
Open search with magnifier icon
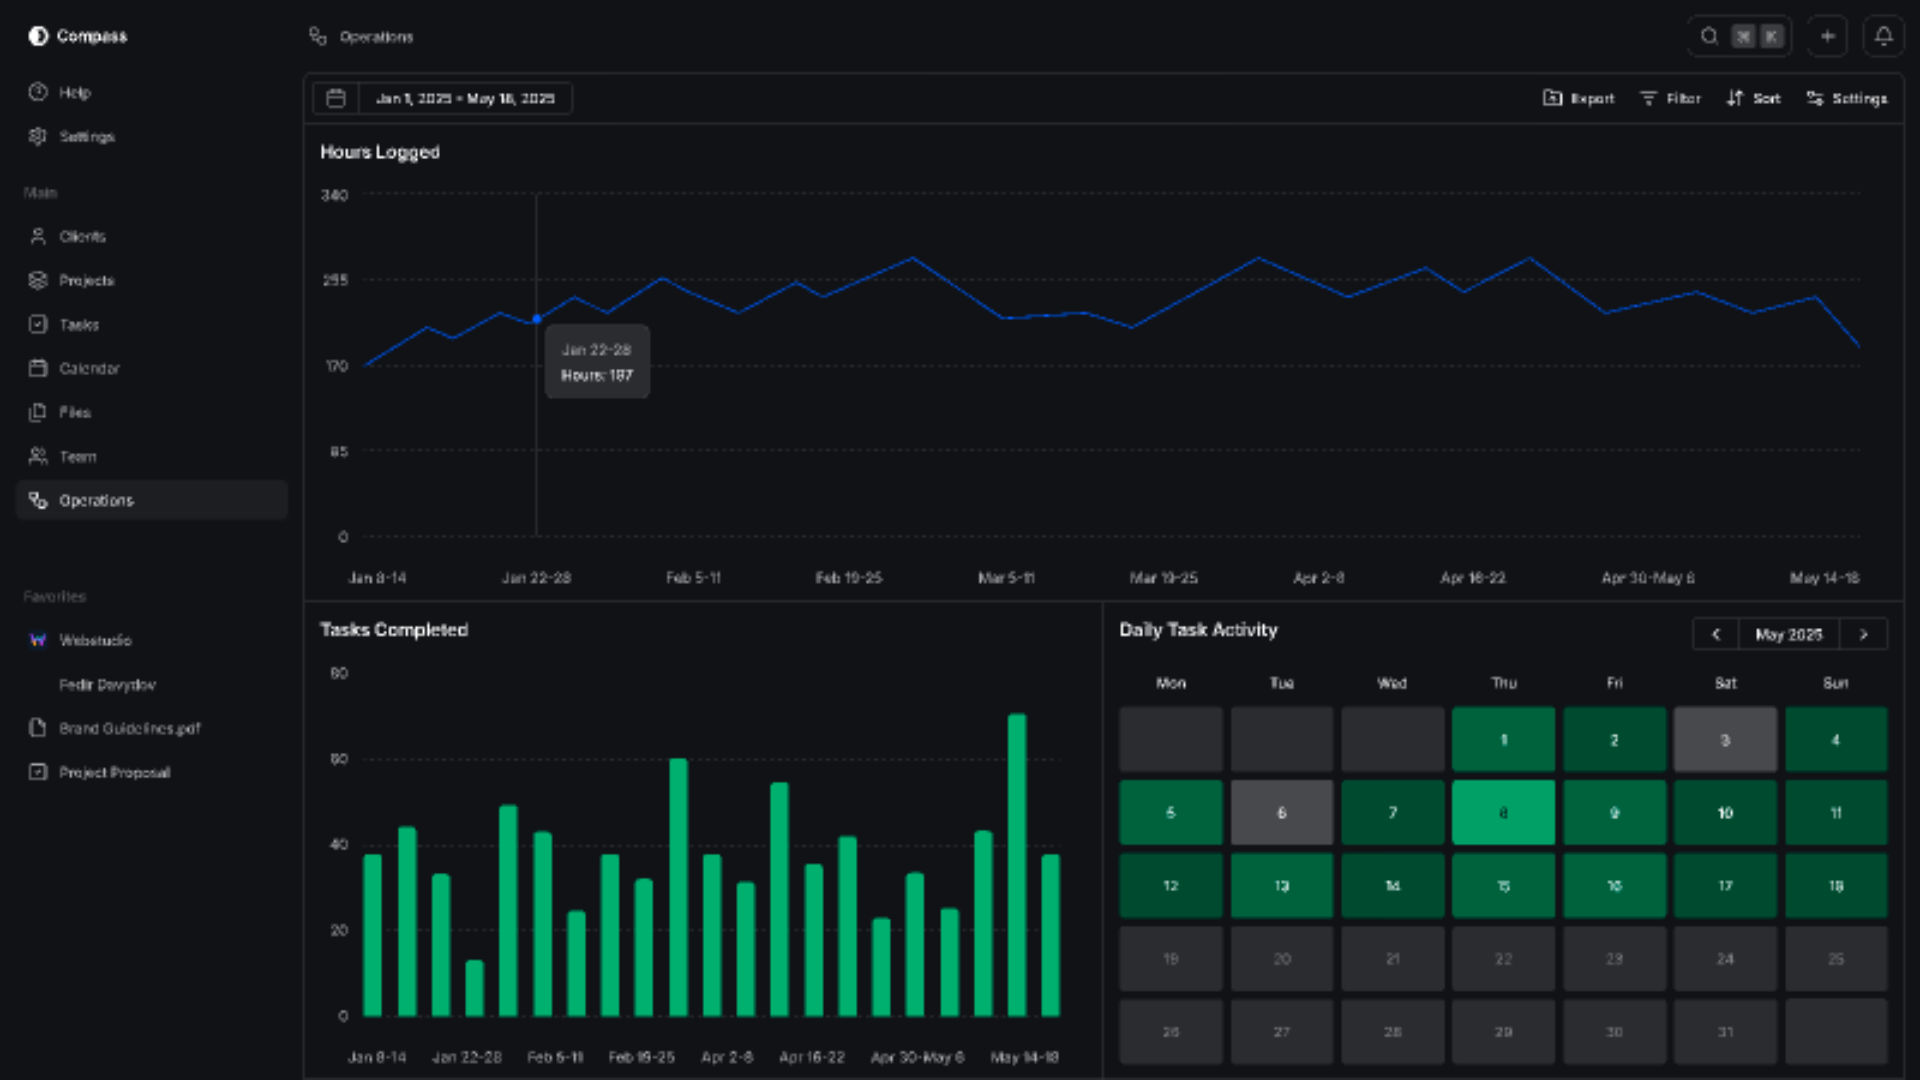coord(1709,36)
